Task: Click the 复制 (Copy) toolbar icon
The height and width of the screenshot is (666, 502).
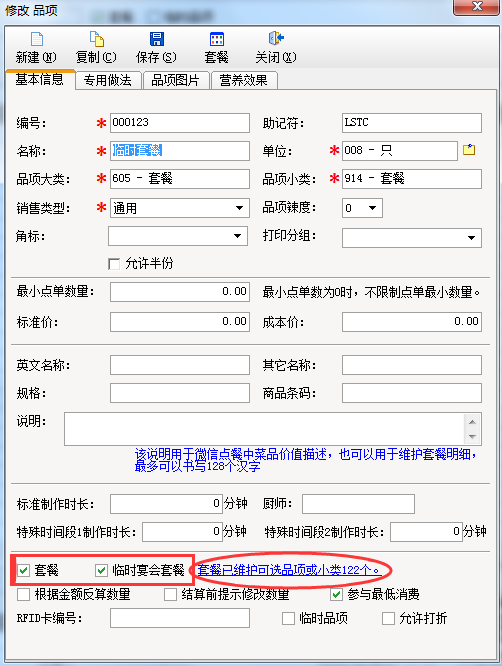Action: 96,39
